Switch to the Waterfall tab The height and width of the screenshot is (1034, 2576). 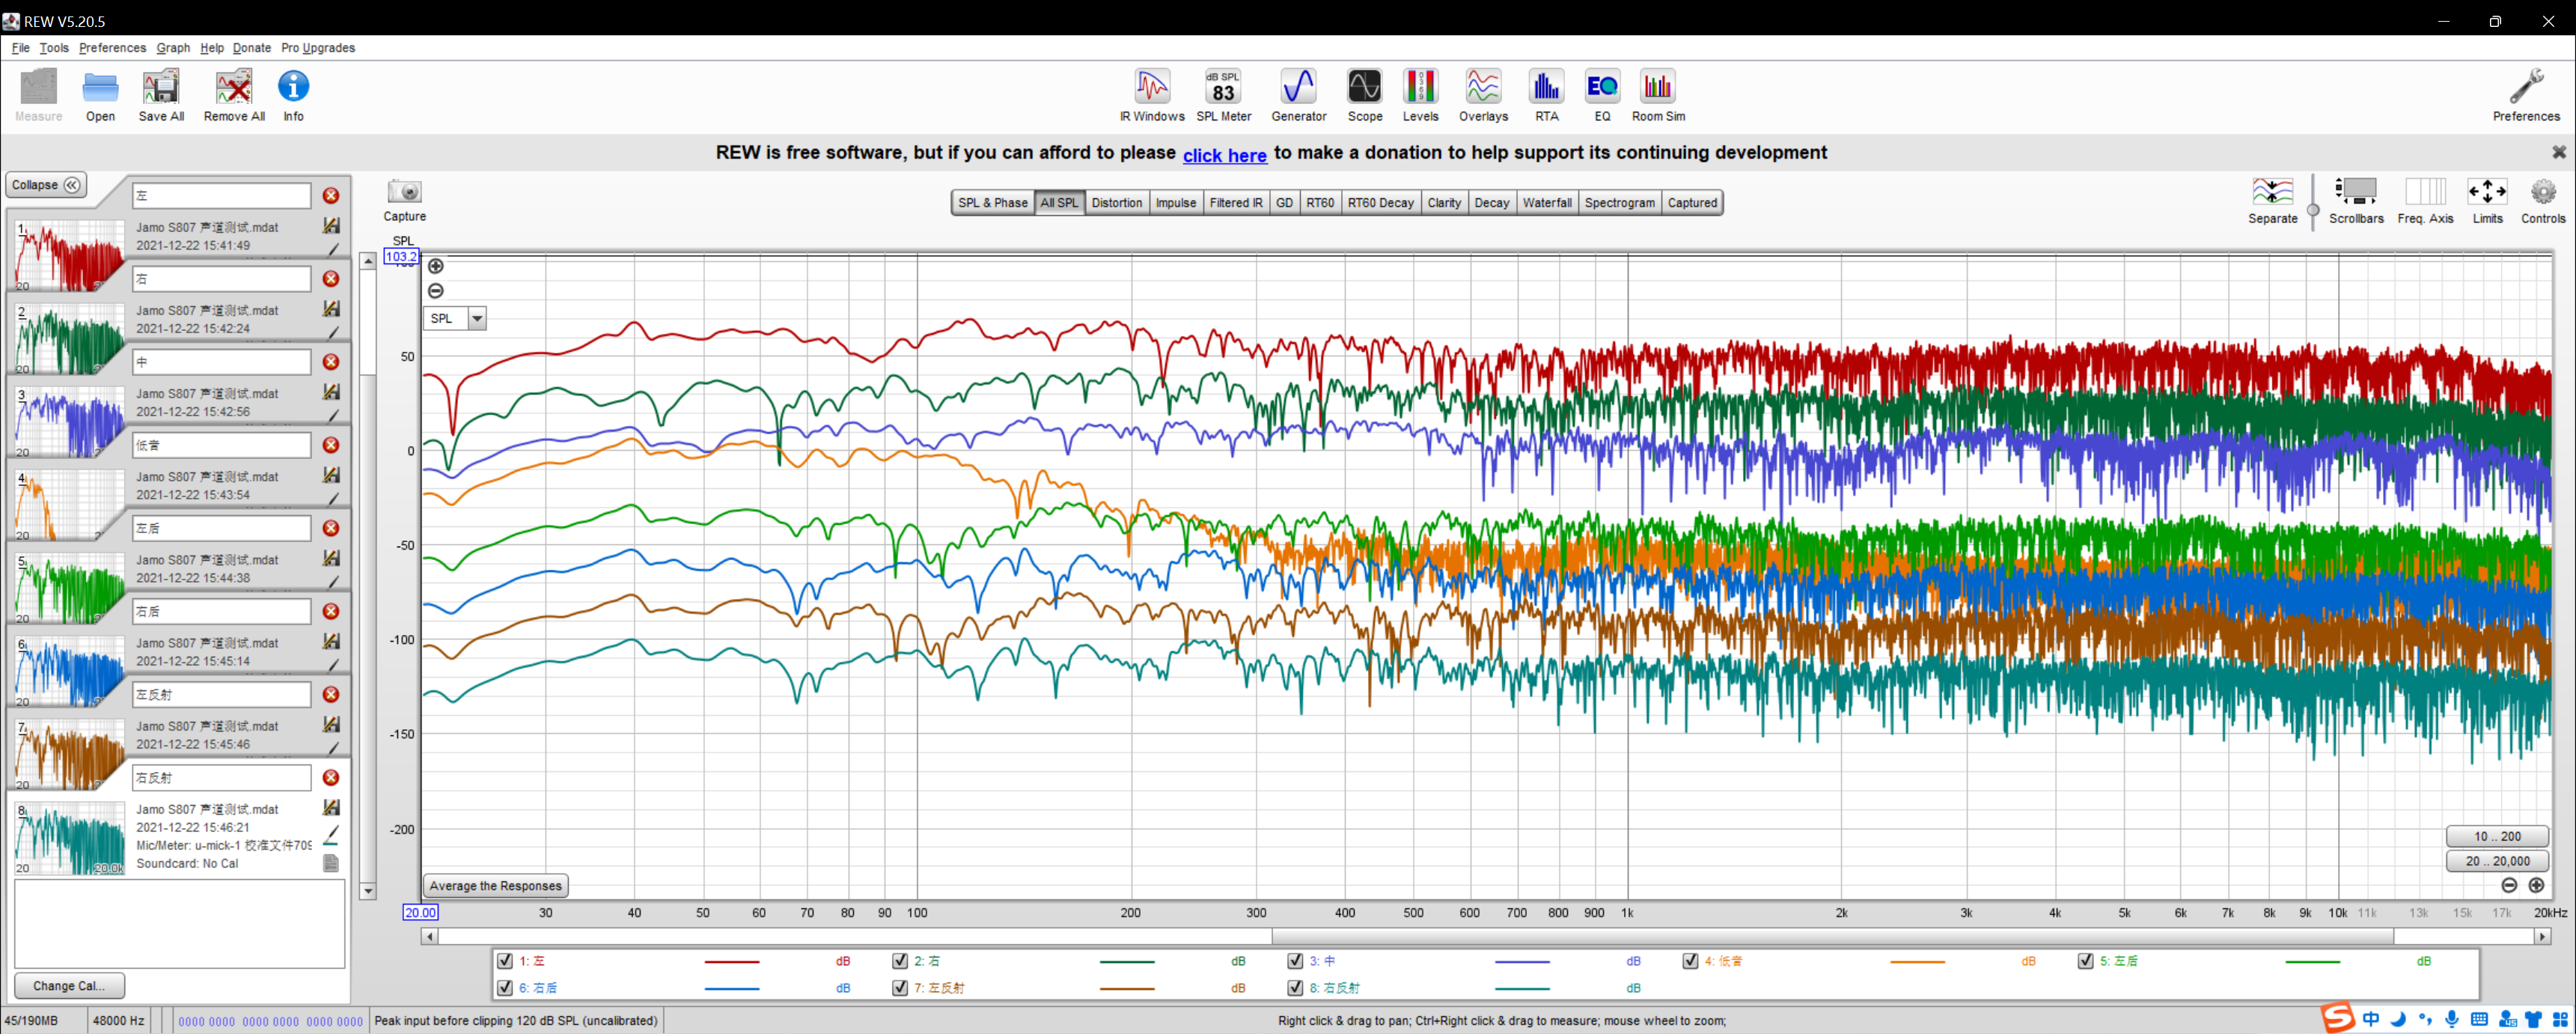[x=1546, y=203]
